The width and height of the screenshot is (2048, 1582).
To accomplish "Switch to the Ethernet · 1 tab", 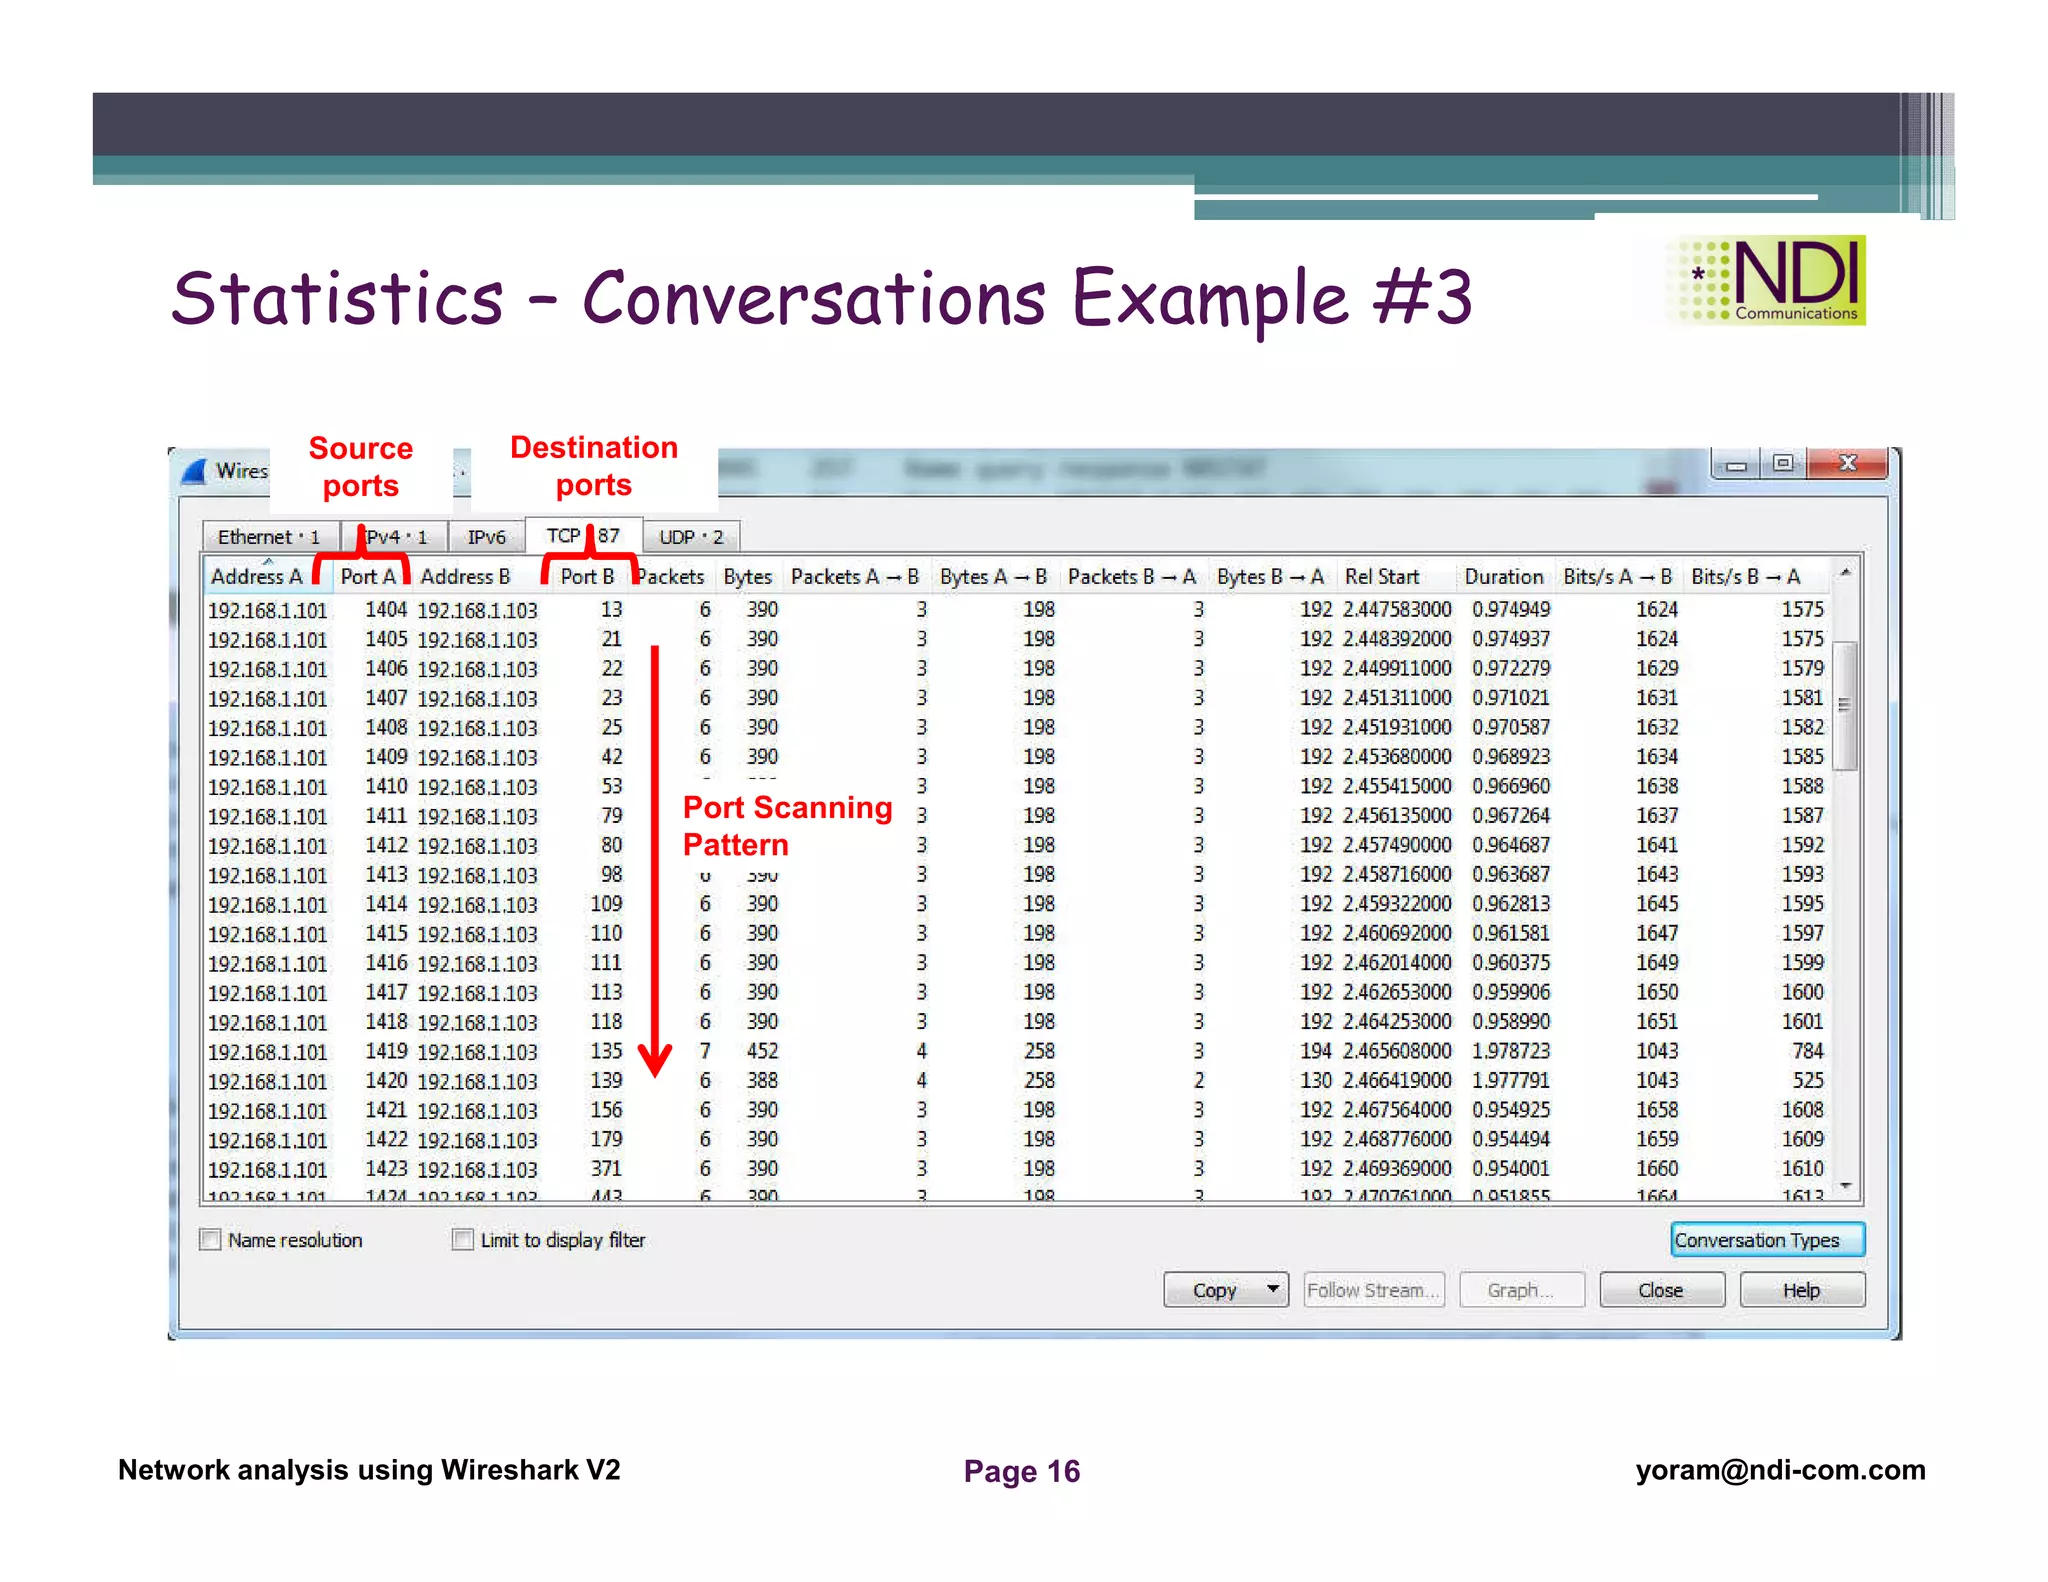I will click(269, 537).
